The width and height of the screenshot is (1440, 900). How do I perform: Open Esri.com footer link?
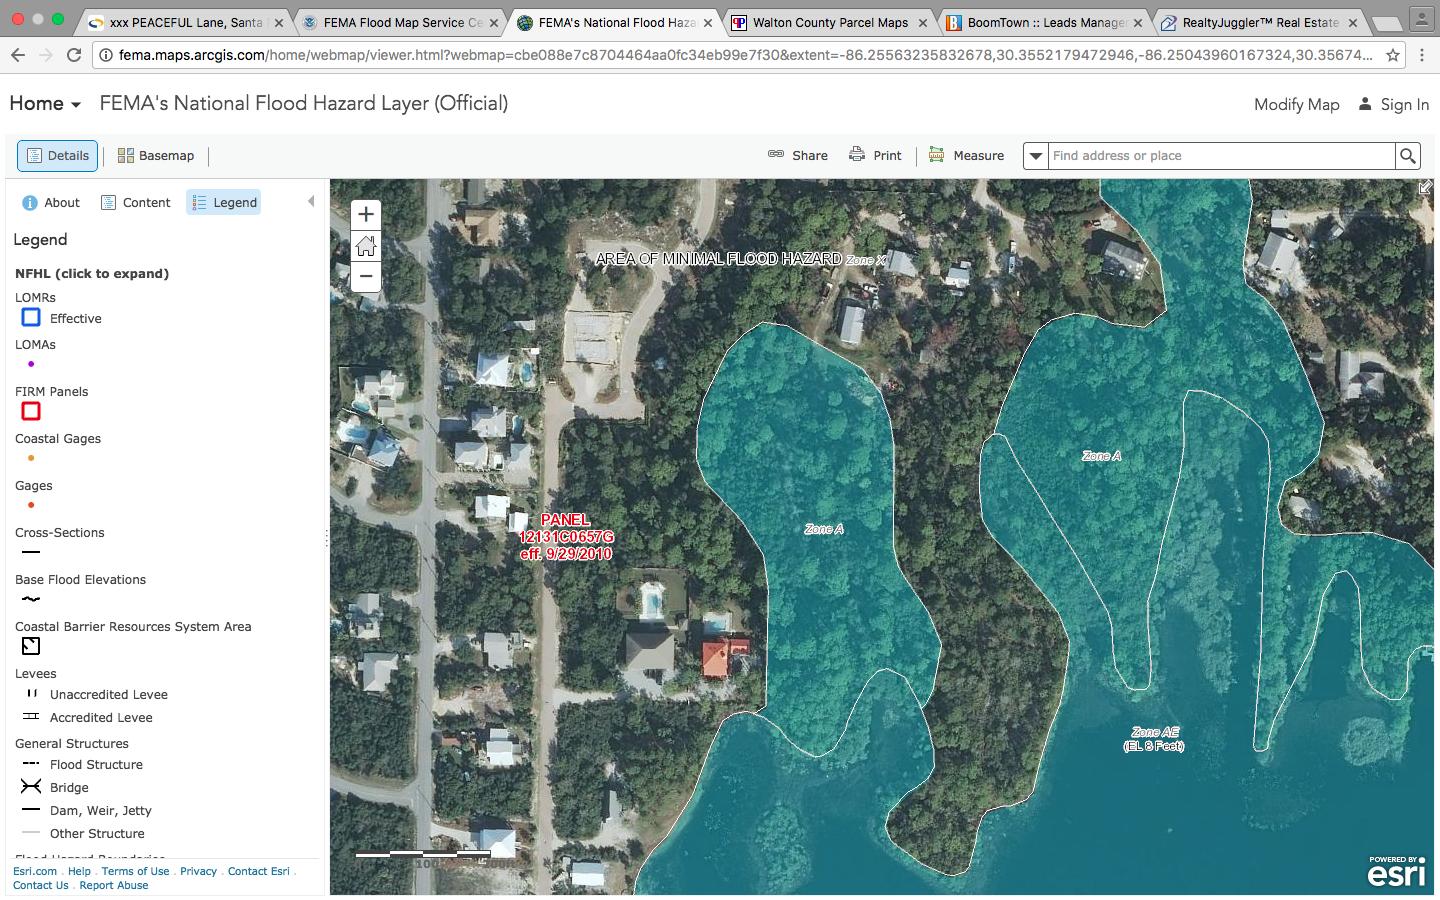[x=35, y=871]
